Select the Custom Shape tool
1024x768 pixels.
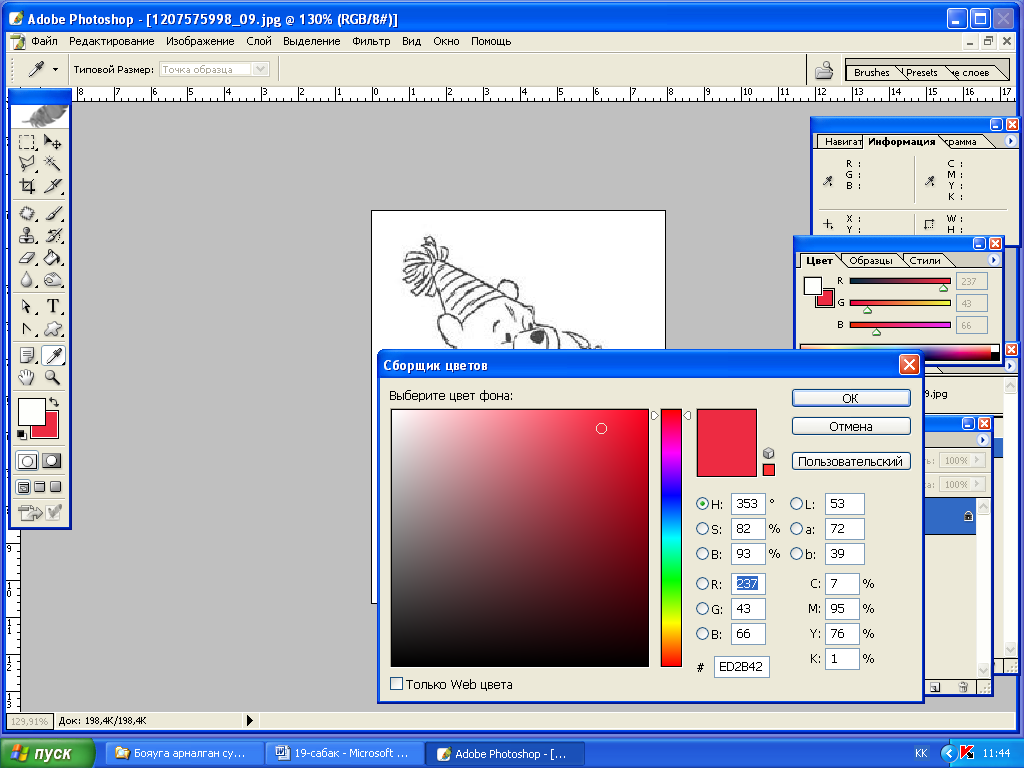52,329
